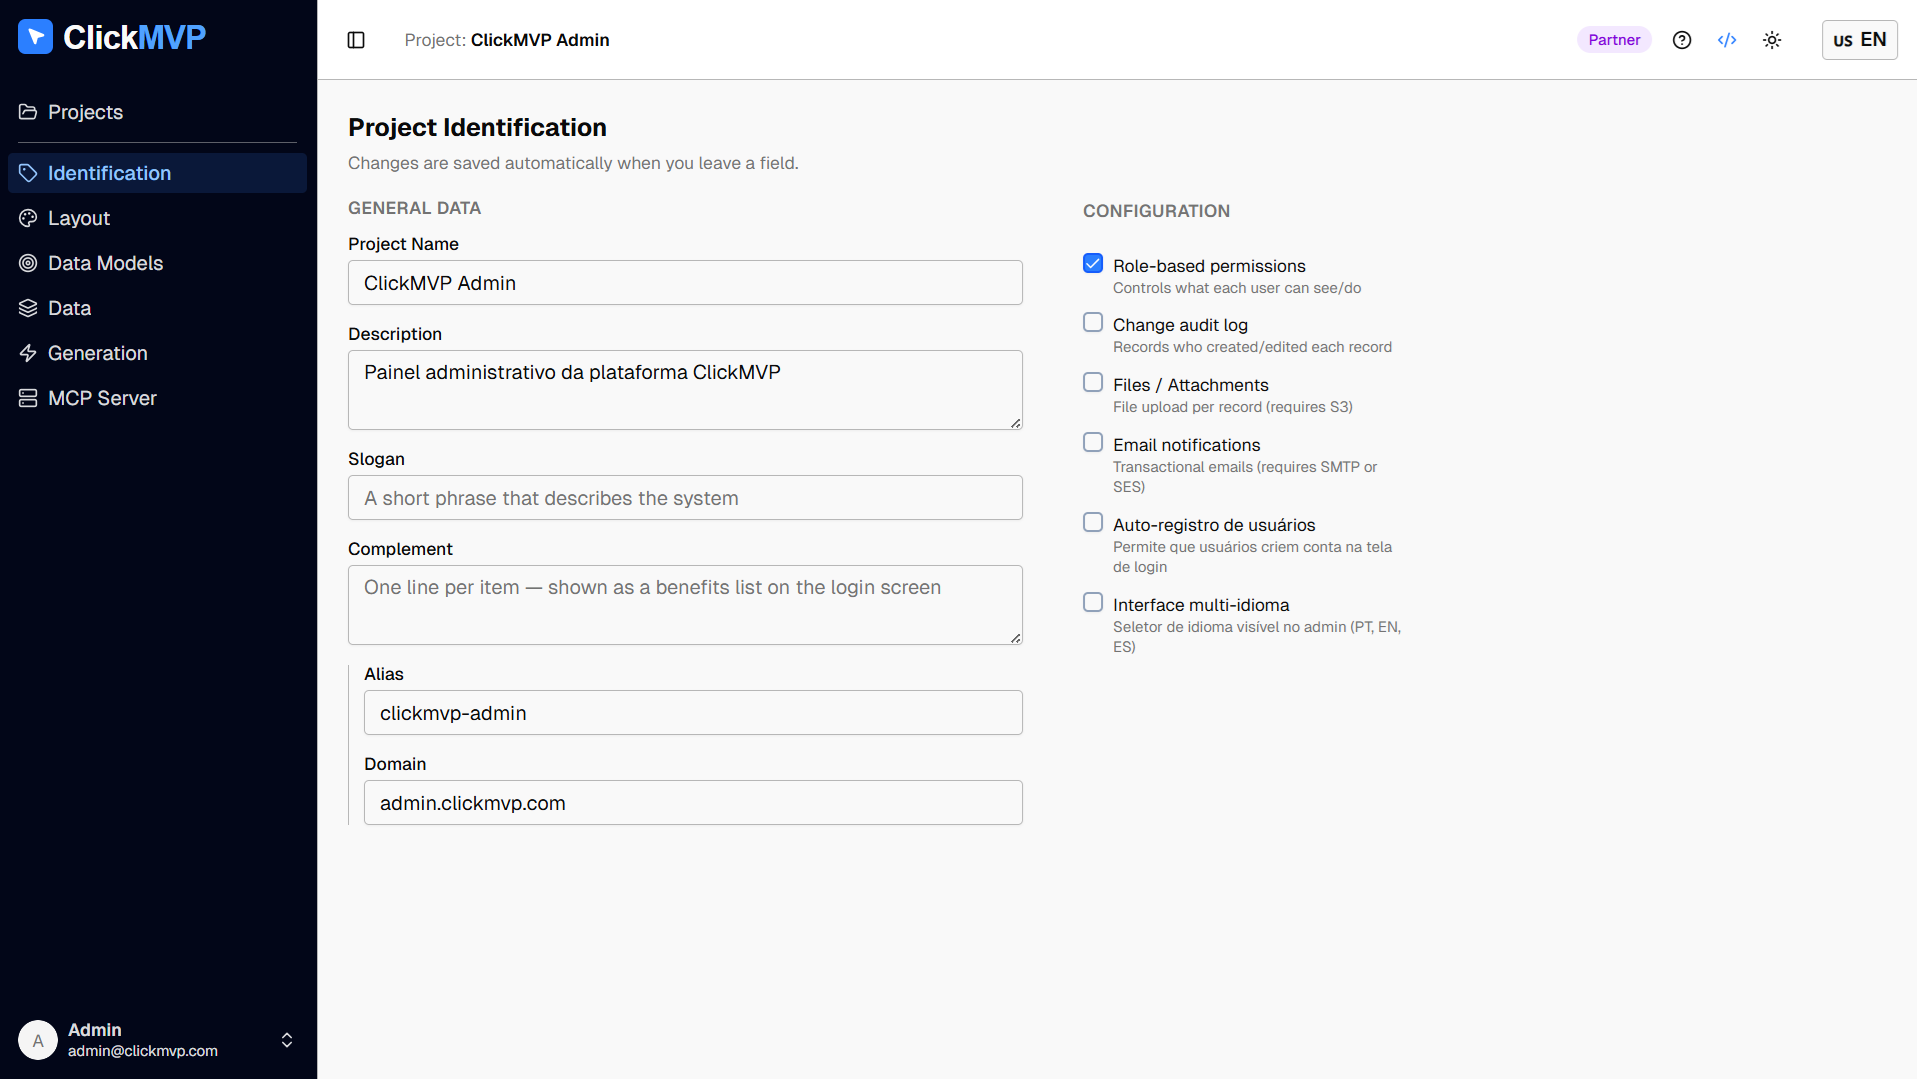Click the Slogan input field
The height and width of the screenshot is (1079, 1917).
685,498
